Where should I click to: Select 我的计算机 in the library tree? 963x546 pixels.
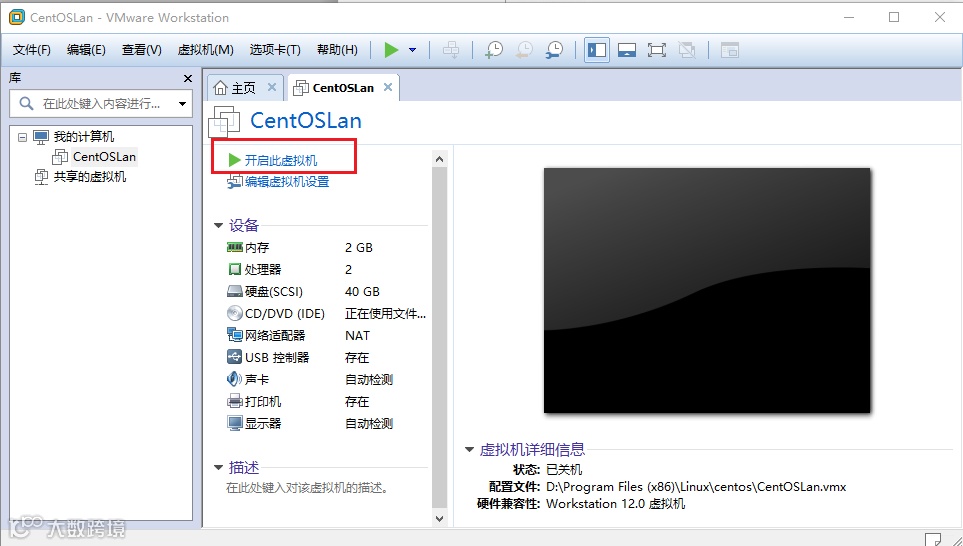(84, 136)
